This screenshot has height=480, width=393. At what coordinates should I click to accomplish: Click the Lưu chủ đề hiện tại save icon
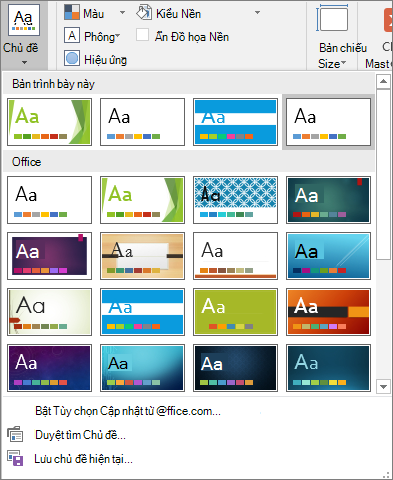pyautogui.click(x=15, y=459)
